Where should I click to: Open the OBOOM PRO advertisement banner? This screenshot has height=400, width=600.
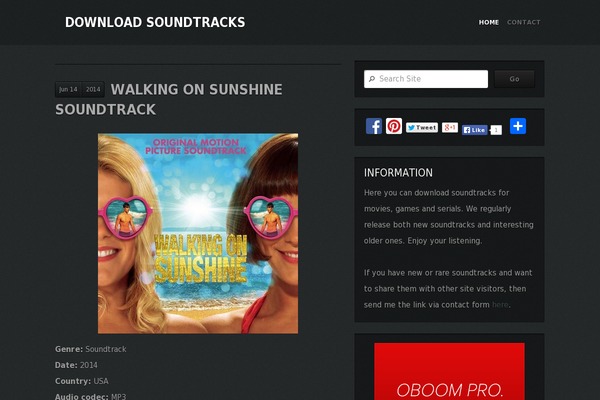449,371
